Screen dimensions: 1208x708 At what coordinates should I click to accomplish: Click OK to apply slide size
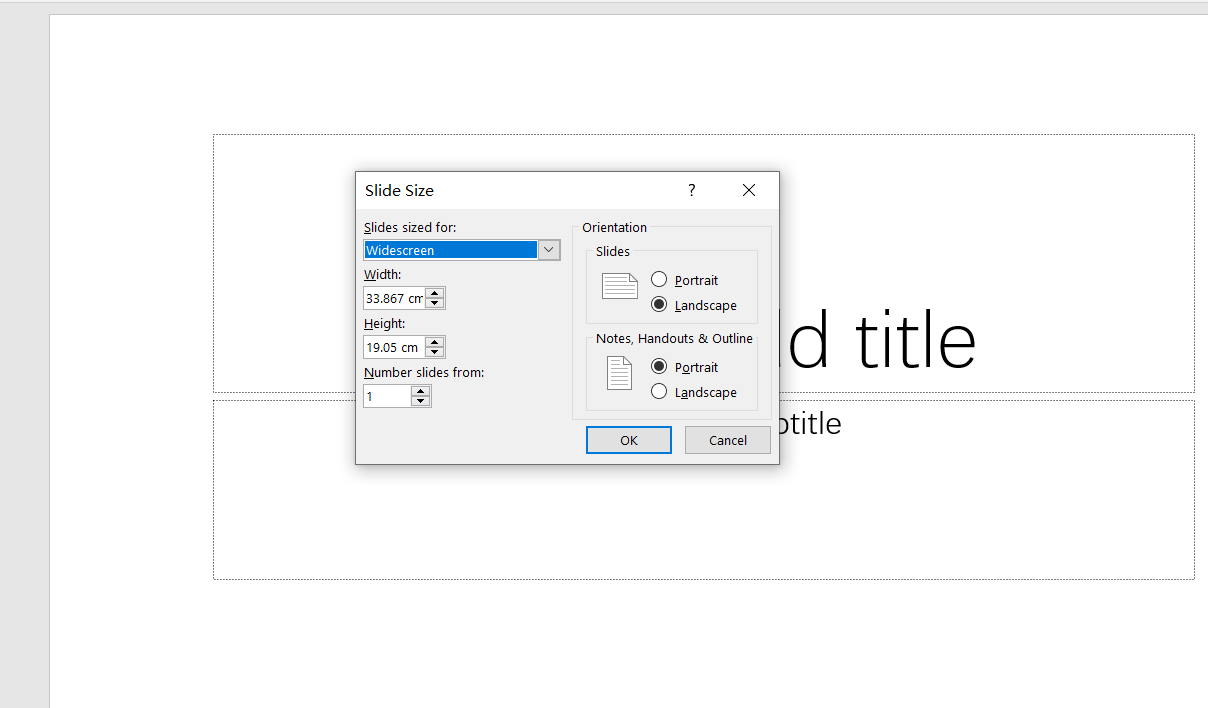(x=628, y=439)
